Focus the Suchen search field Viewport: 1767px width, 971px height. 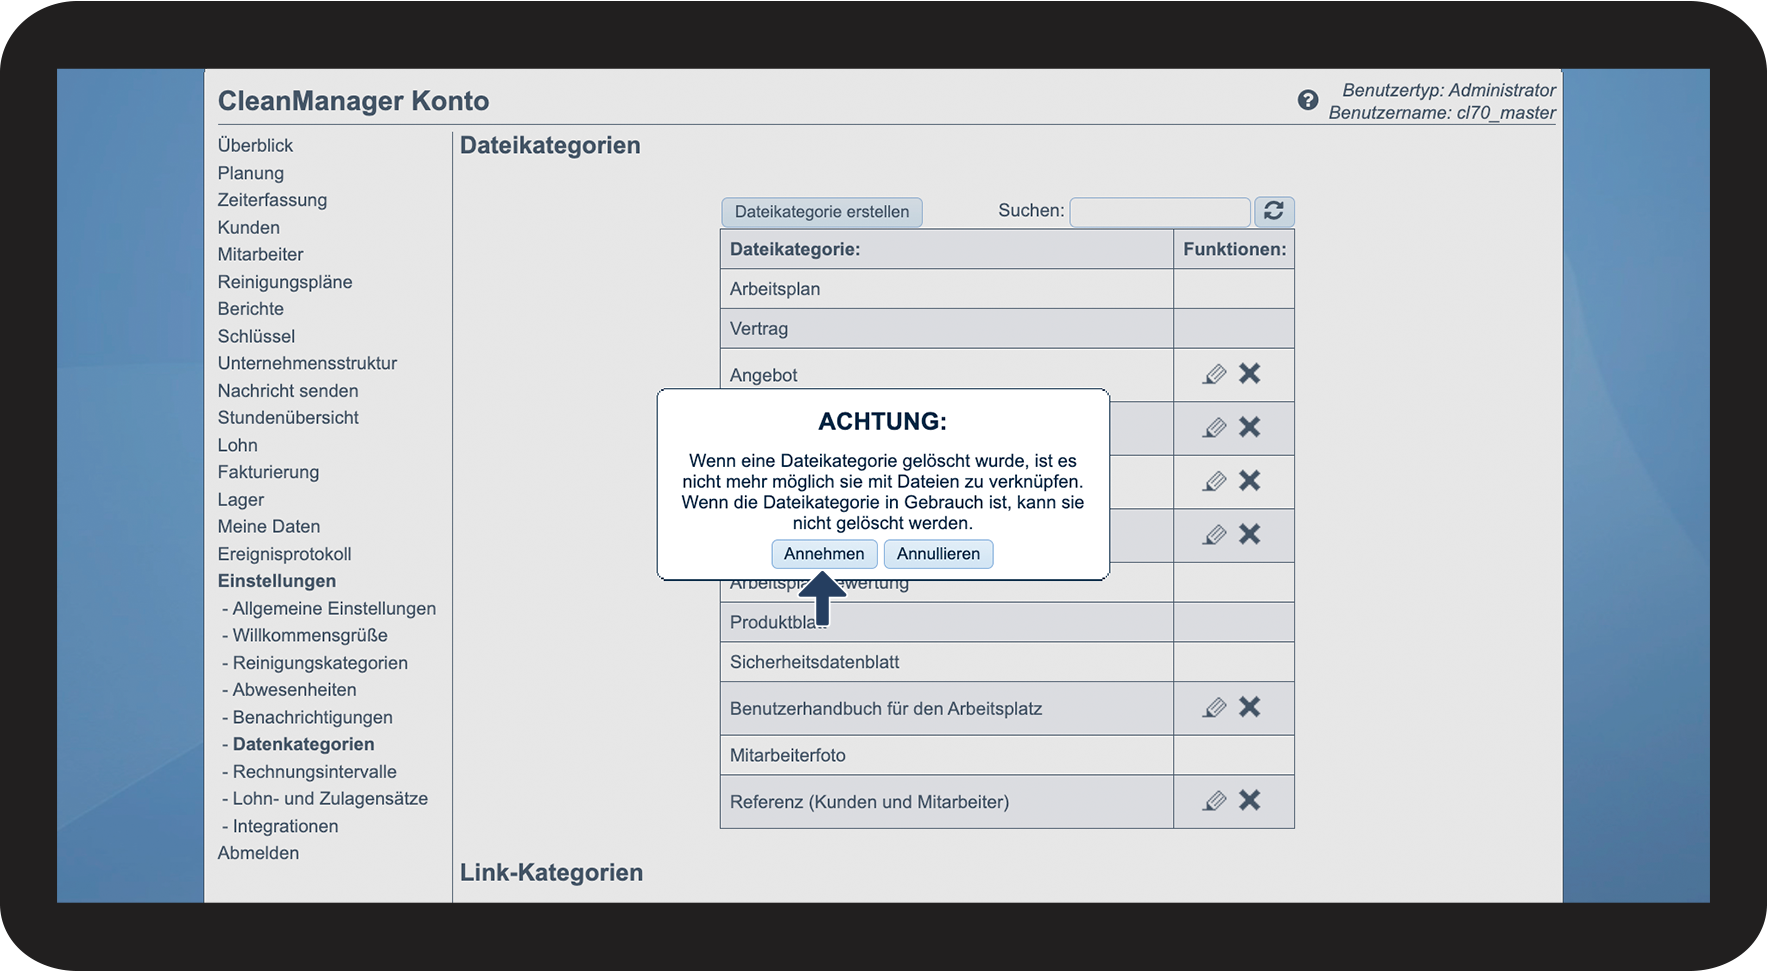point(1159,212)
